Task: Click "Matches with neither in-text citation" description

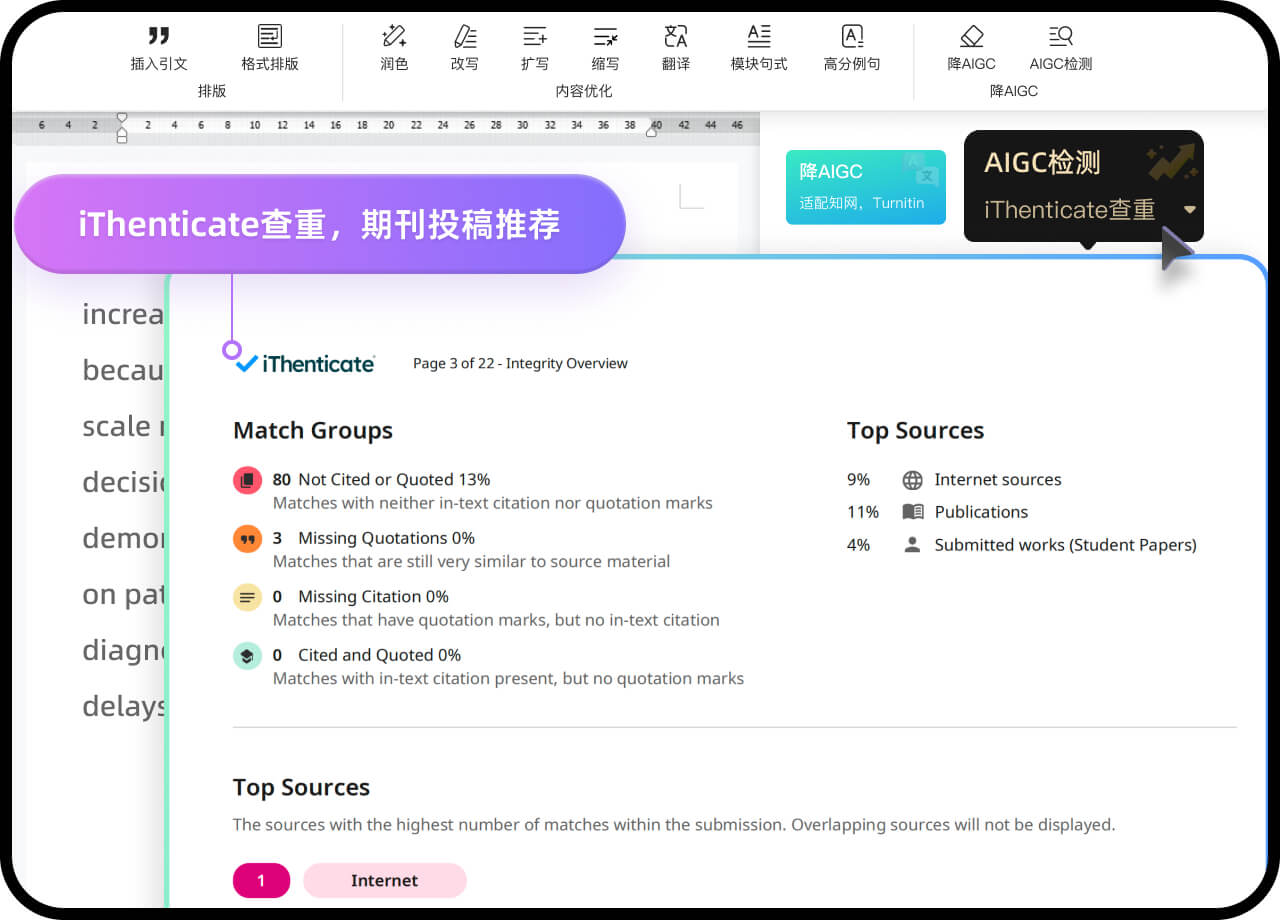Action: [493, 503]
